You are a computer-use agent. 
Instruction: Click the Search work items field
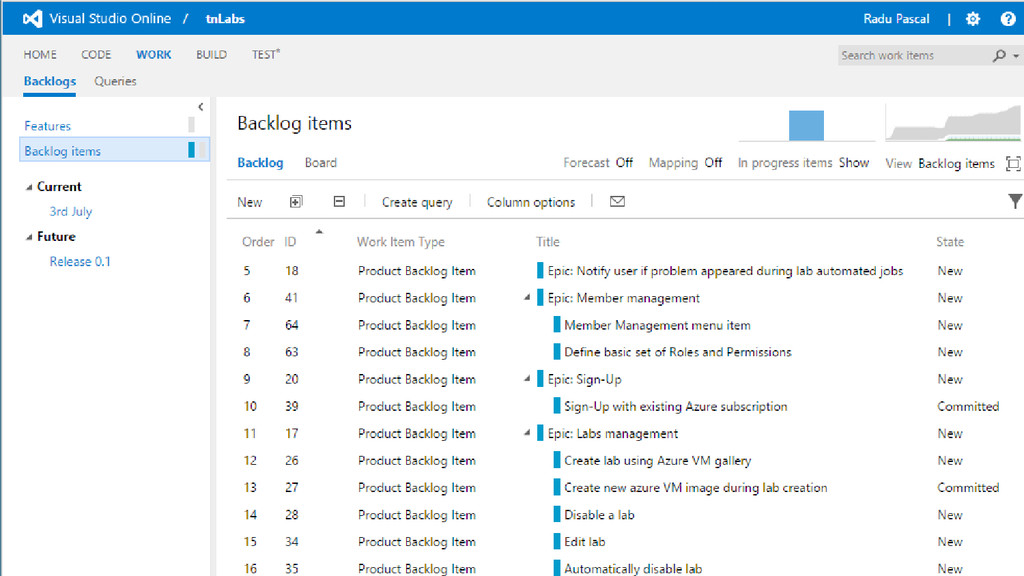coord(914,56)
